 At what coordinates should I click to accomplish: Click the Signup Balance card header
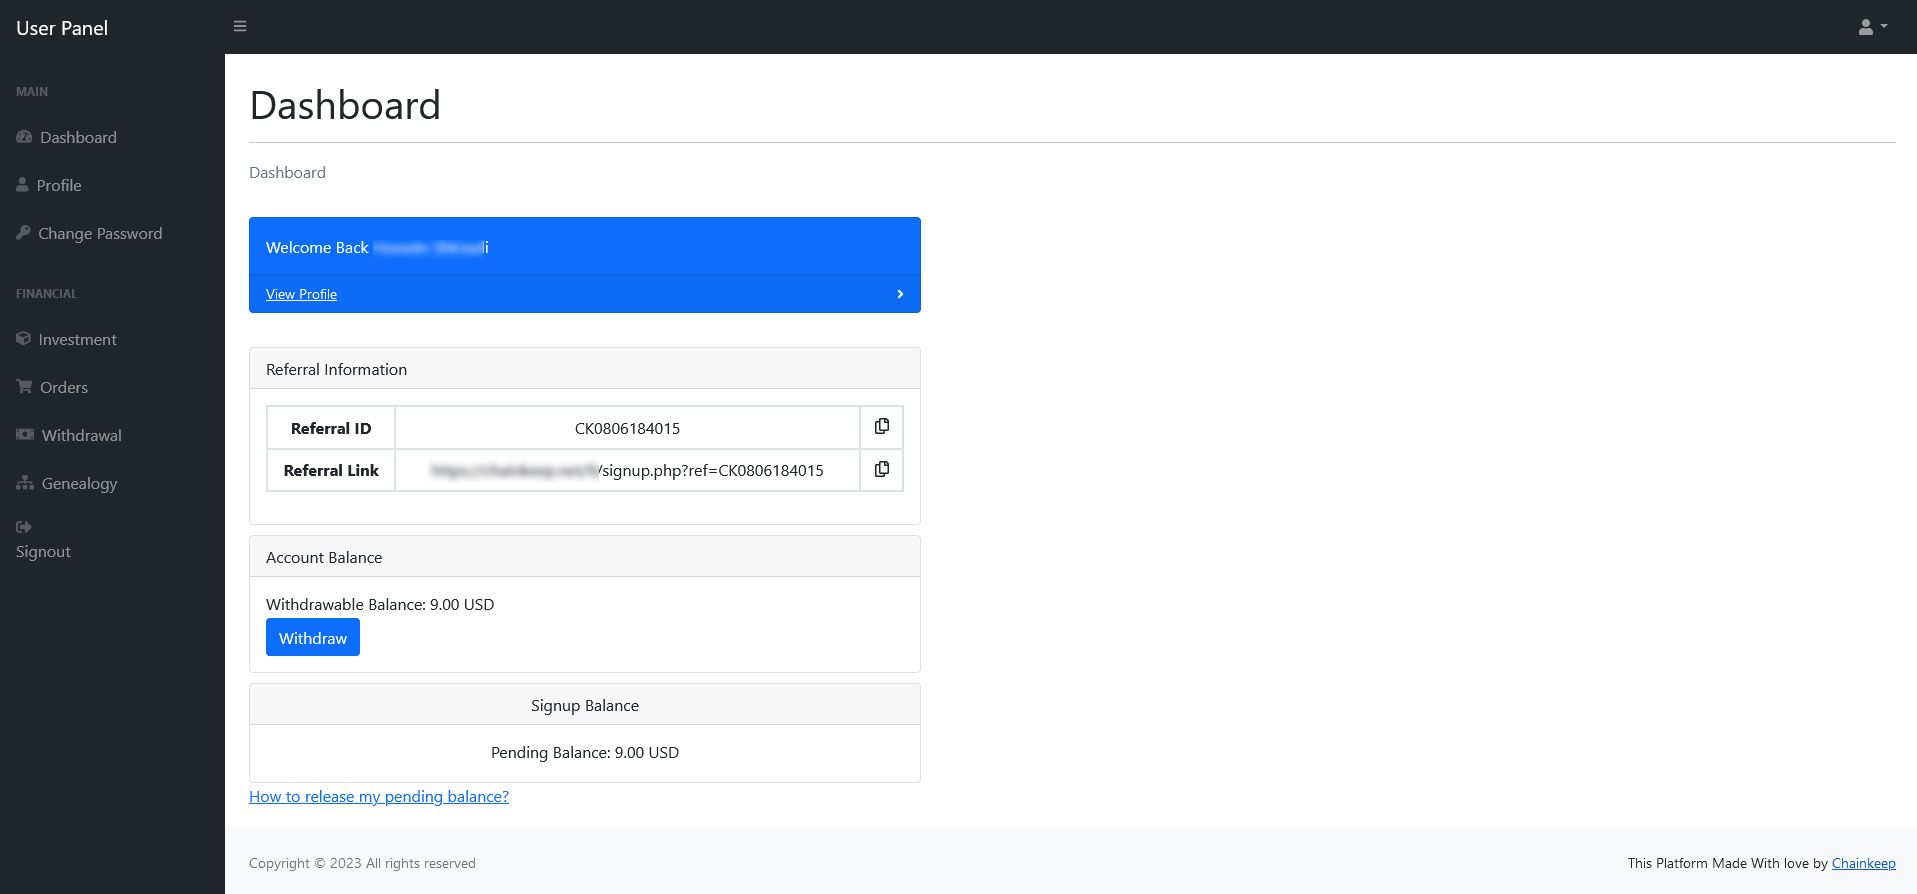[x=585, y=705]
